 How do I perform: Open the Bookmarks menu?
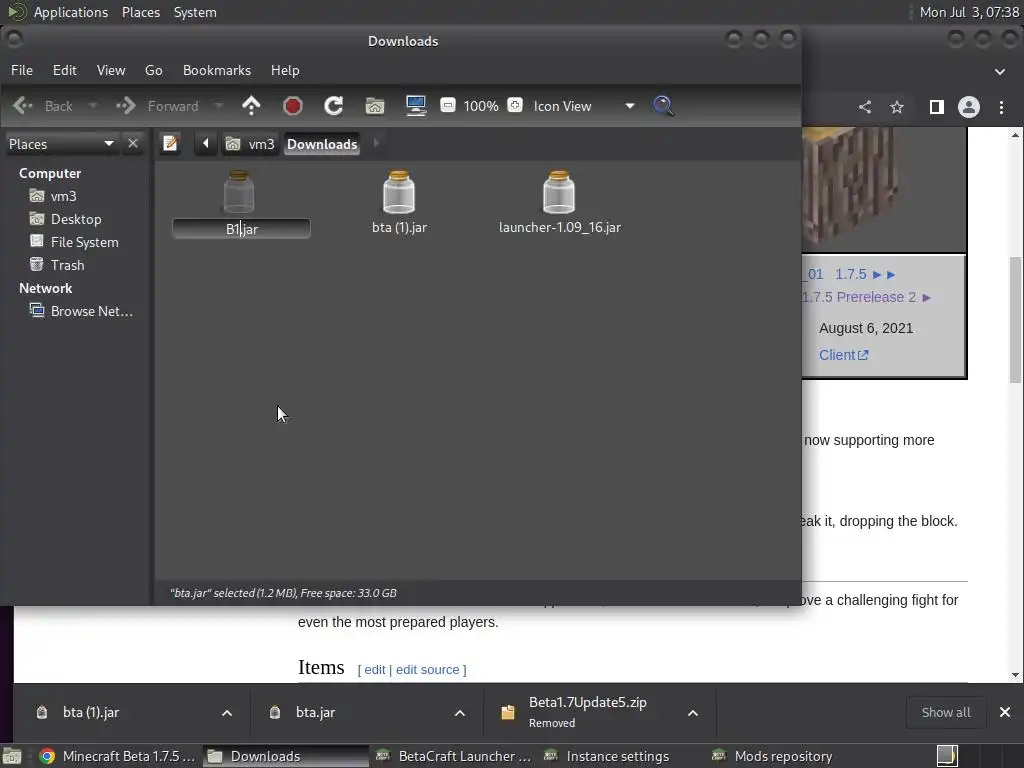pyautogui.click(x=217, y=70)
